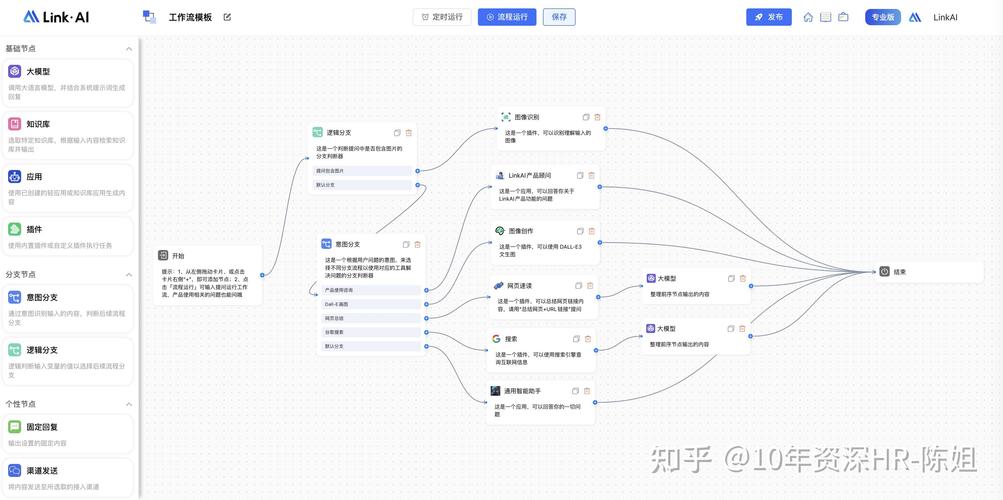This screenshot has width=1003, height=500.
Task: Run the workflow with 流程运行
Action: click(507, 17)
